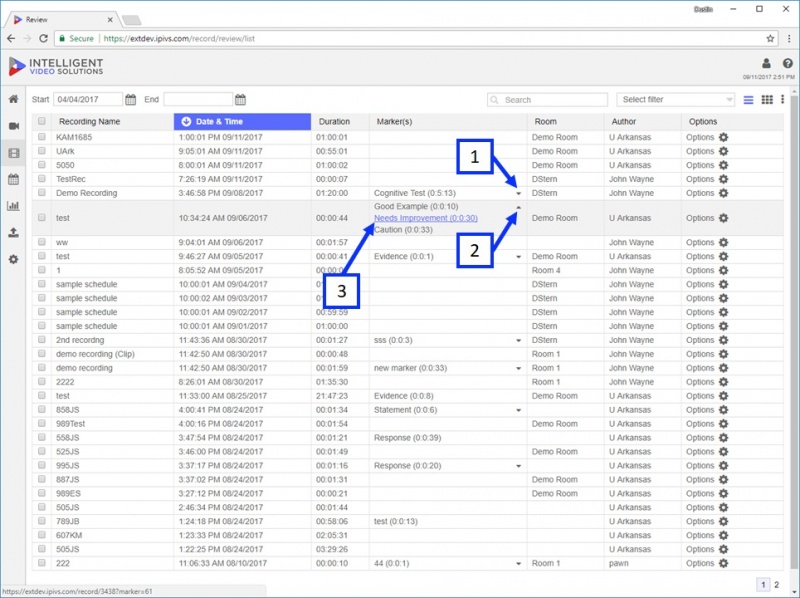The width and height of the screenshot is (800, 598).
Task: Click the options gear for Demo Recording
Action: click(x=723, y=193)
